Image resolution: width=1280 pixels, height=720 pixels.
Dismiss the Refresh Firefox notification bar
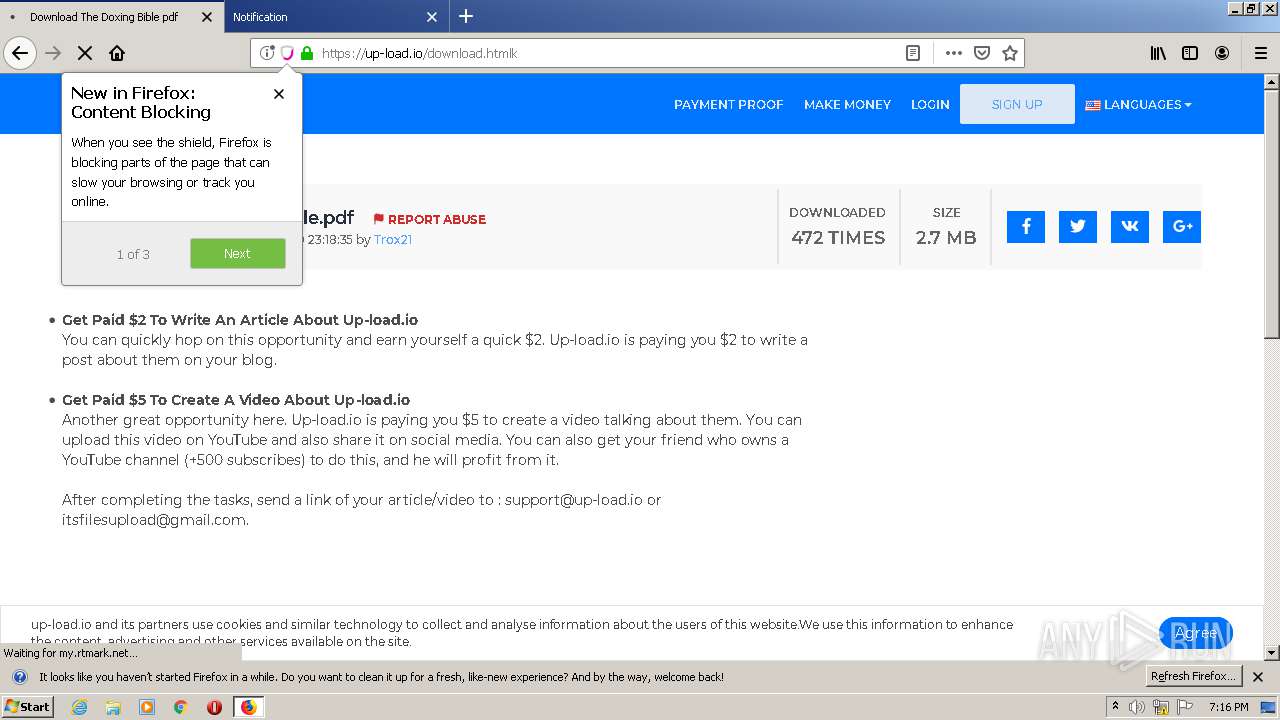point(1258,677)
